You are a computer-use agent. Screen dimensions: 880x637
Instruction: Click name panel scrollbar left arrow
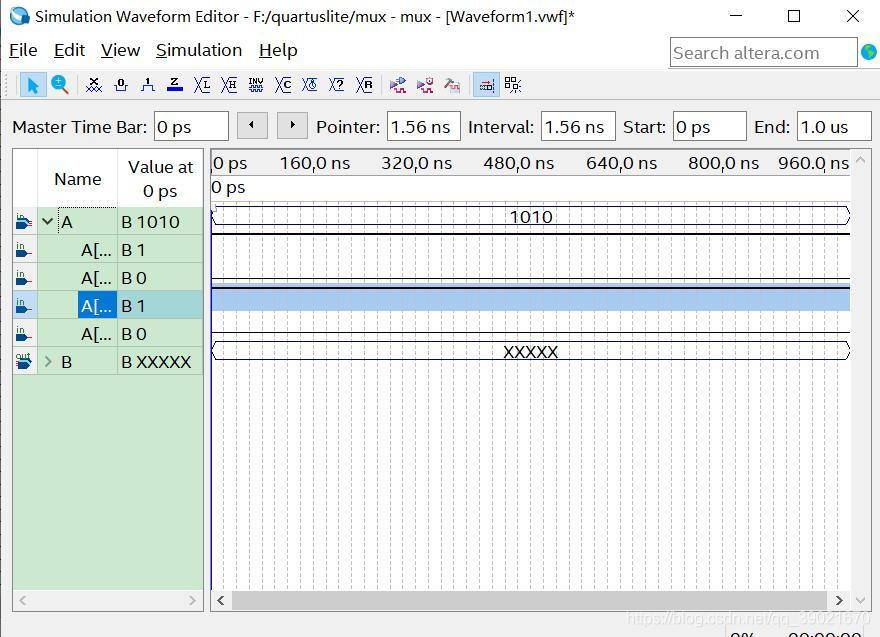[x=22, y=601]
